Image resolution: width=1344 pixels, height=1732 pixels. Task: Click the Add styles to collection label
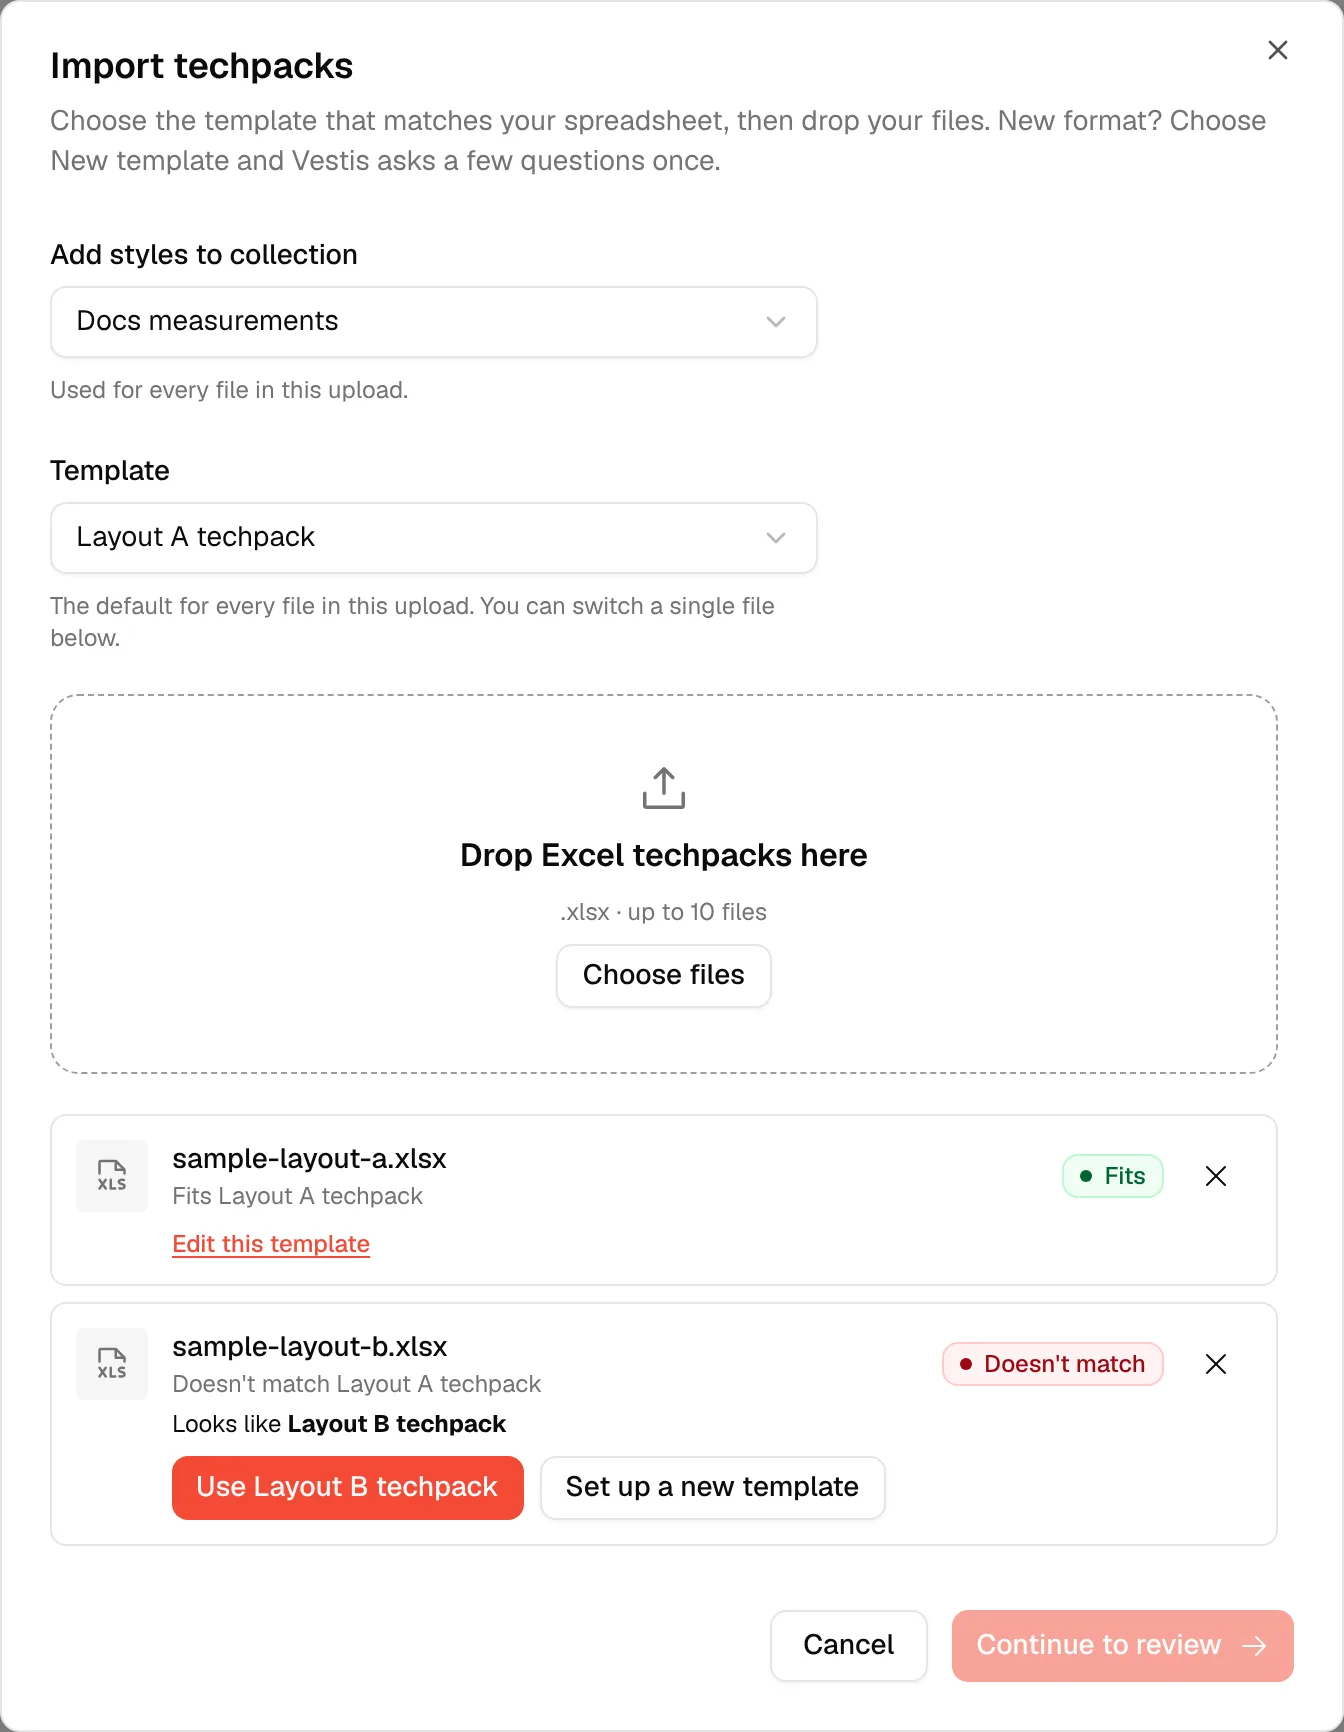(x=204, y=255)
